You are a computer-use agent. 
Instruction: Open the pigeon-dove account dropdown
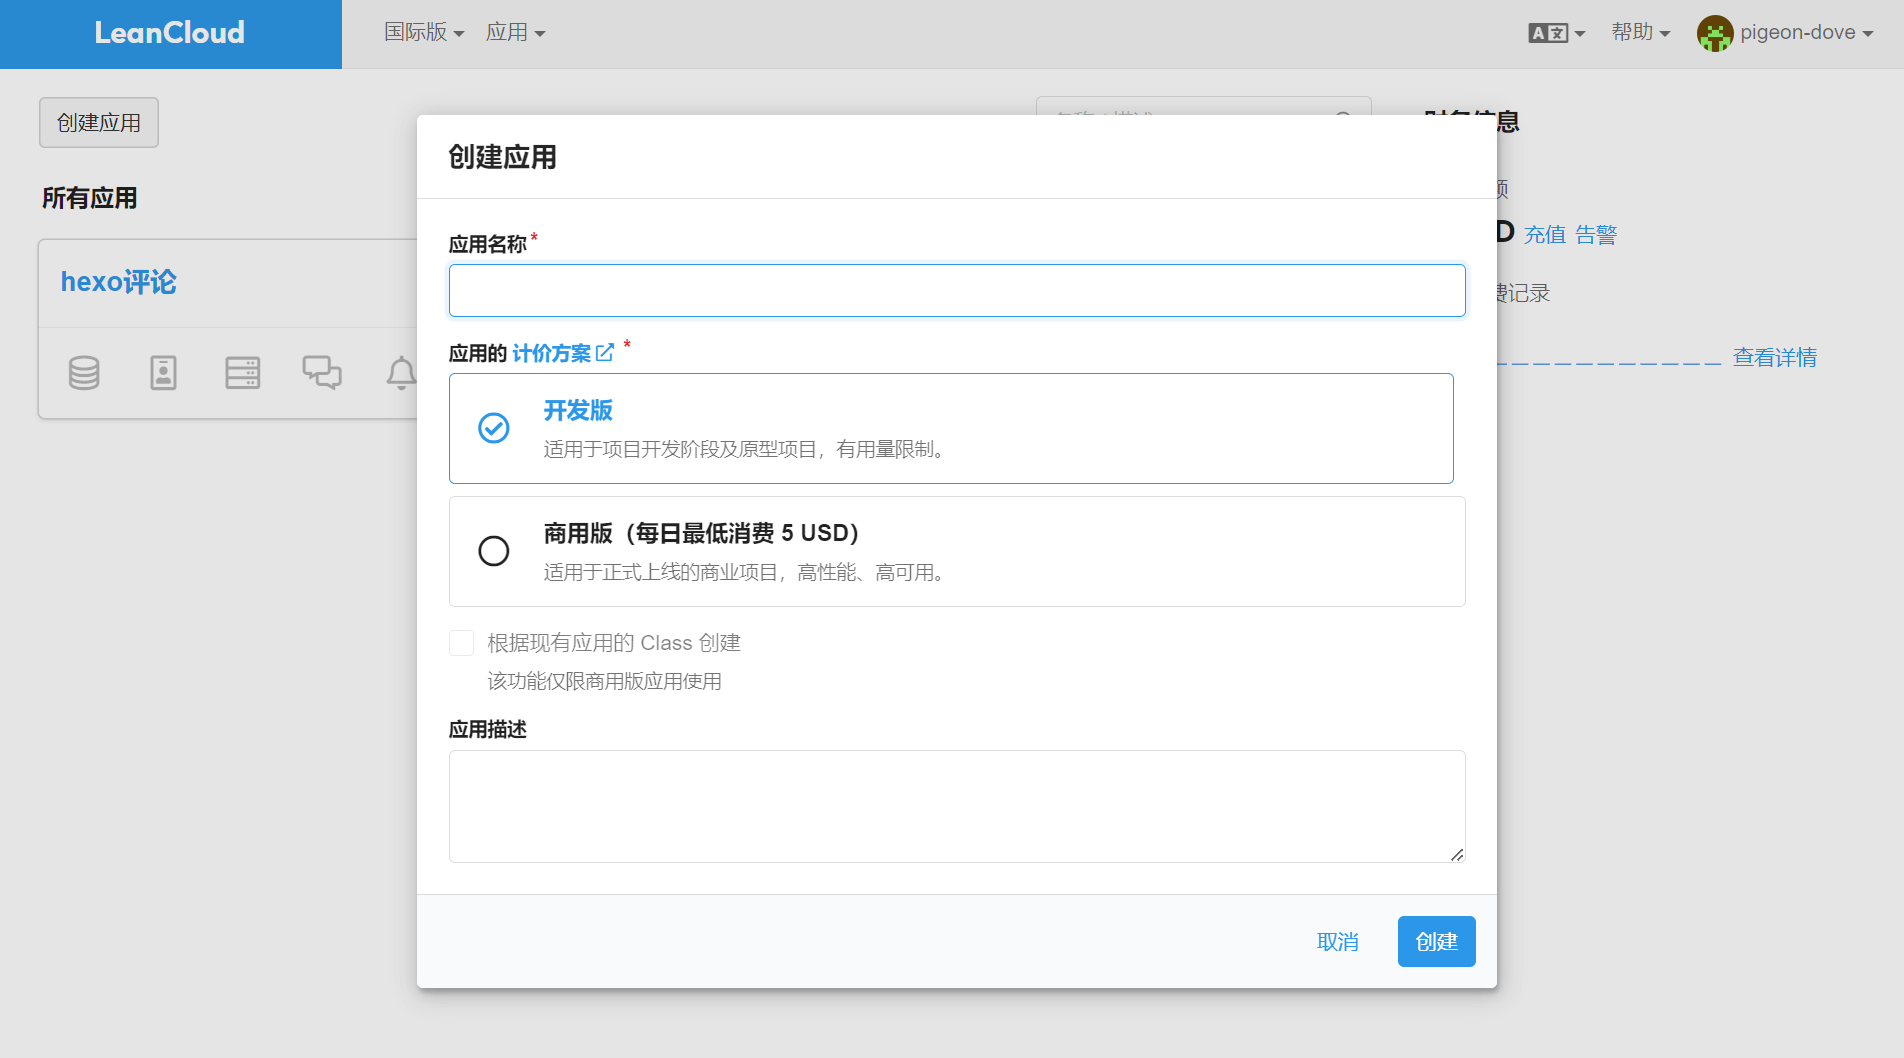point(1806,33)
